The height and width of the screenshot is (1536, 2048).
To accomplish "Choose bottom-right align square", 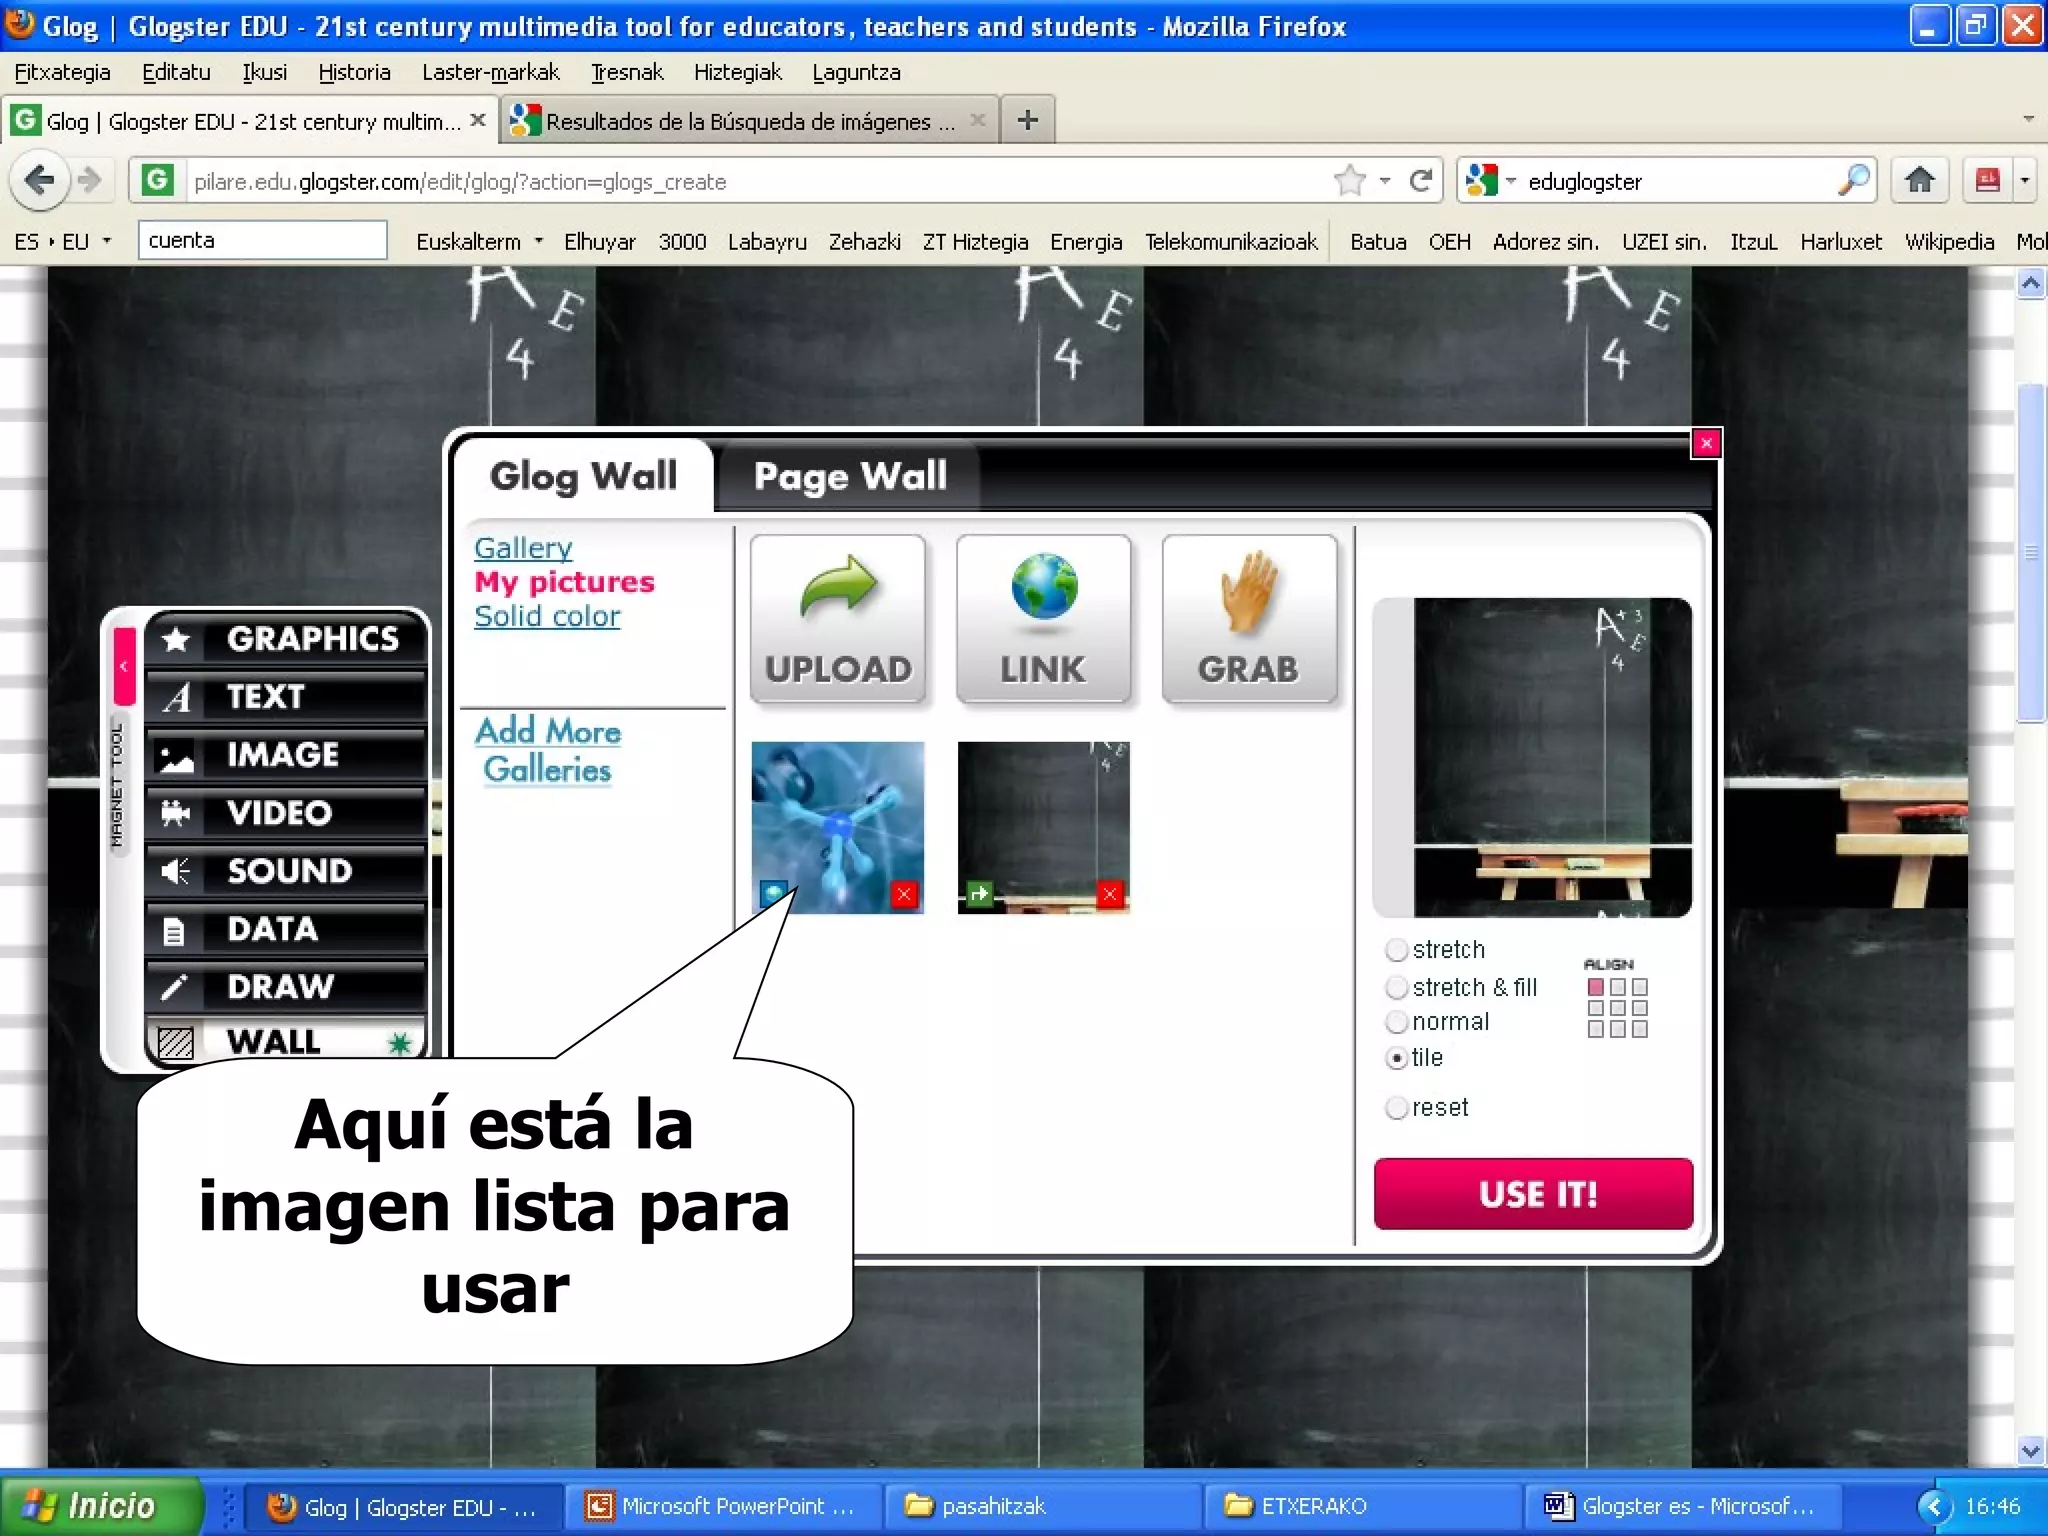I will coord(1640,1029).
